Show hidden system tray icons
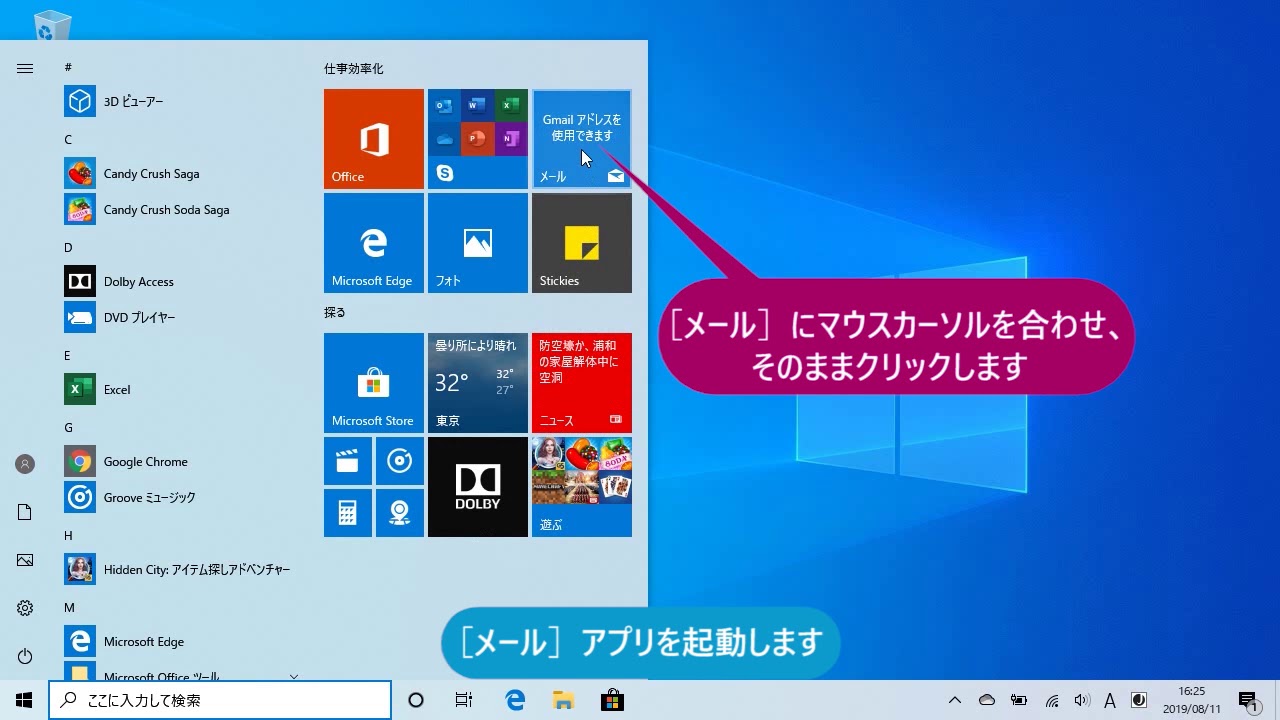 [955, 700]
